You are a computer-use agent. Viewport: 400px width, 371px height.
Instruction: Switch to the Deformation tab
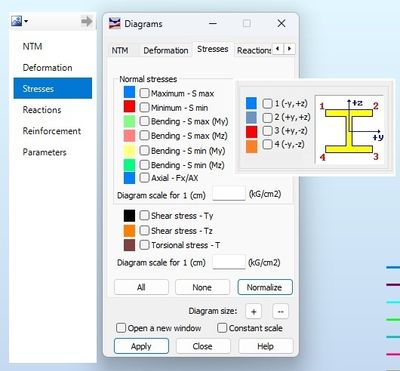166,50
